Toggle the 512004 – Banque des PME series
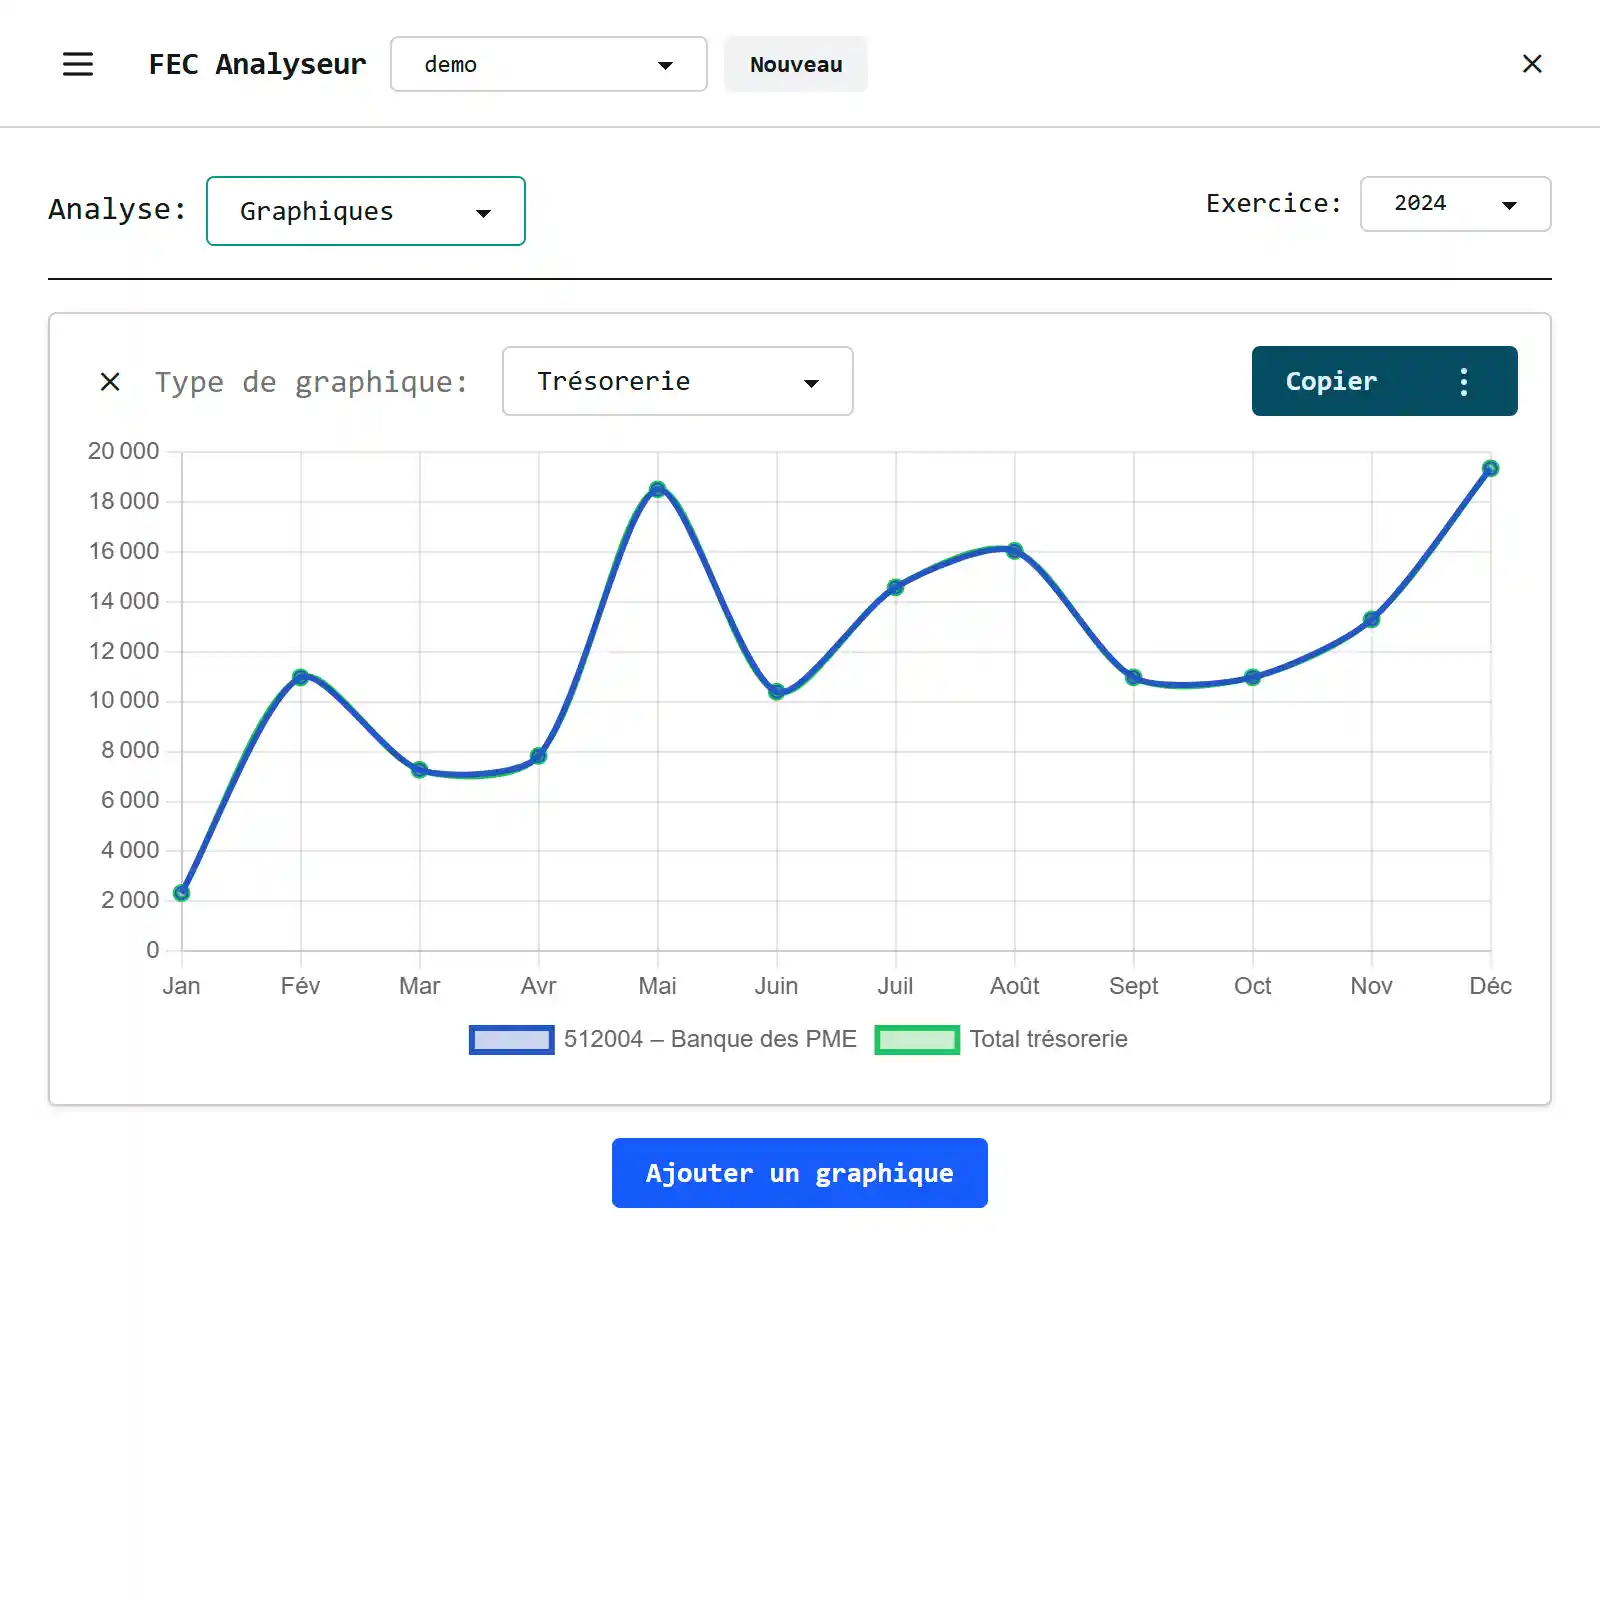This screenshot has width=1600, height=1600. (709, 1039)
